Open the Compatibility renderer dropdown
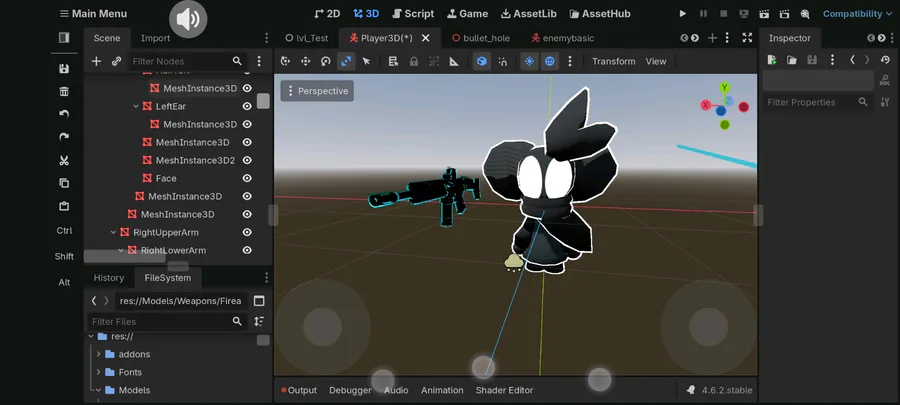Screen dimensions: 900x405 (x=858, y=14)
